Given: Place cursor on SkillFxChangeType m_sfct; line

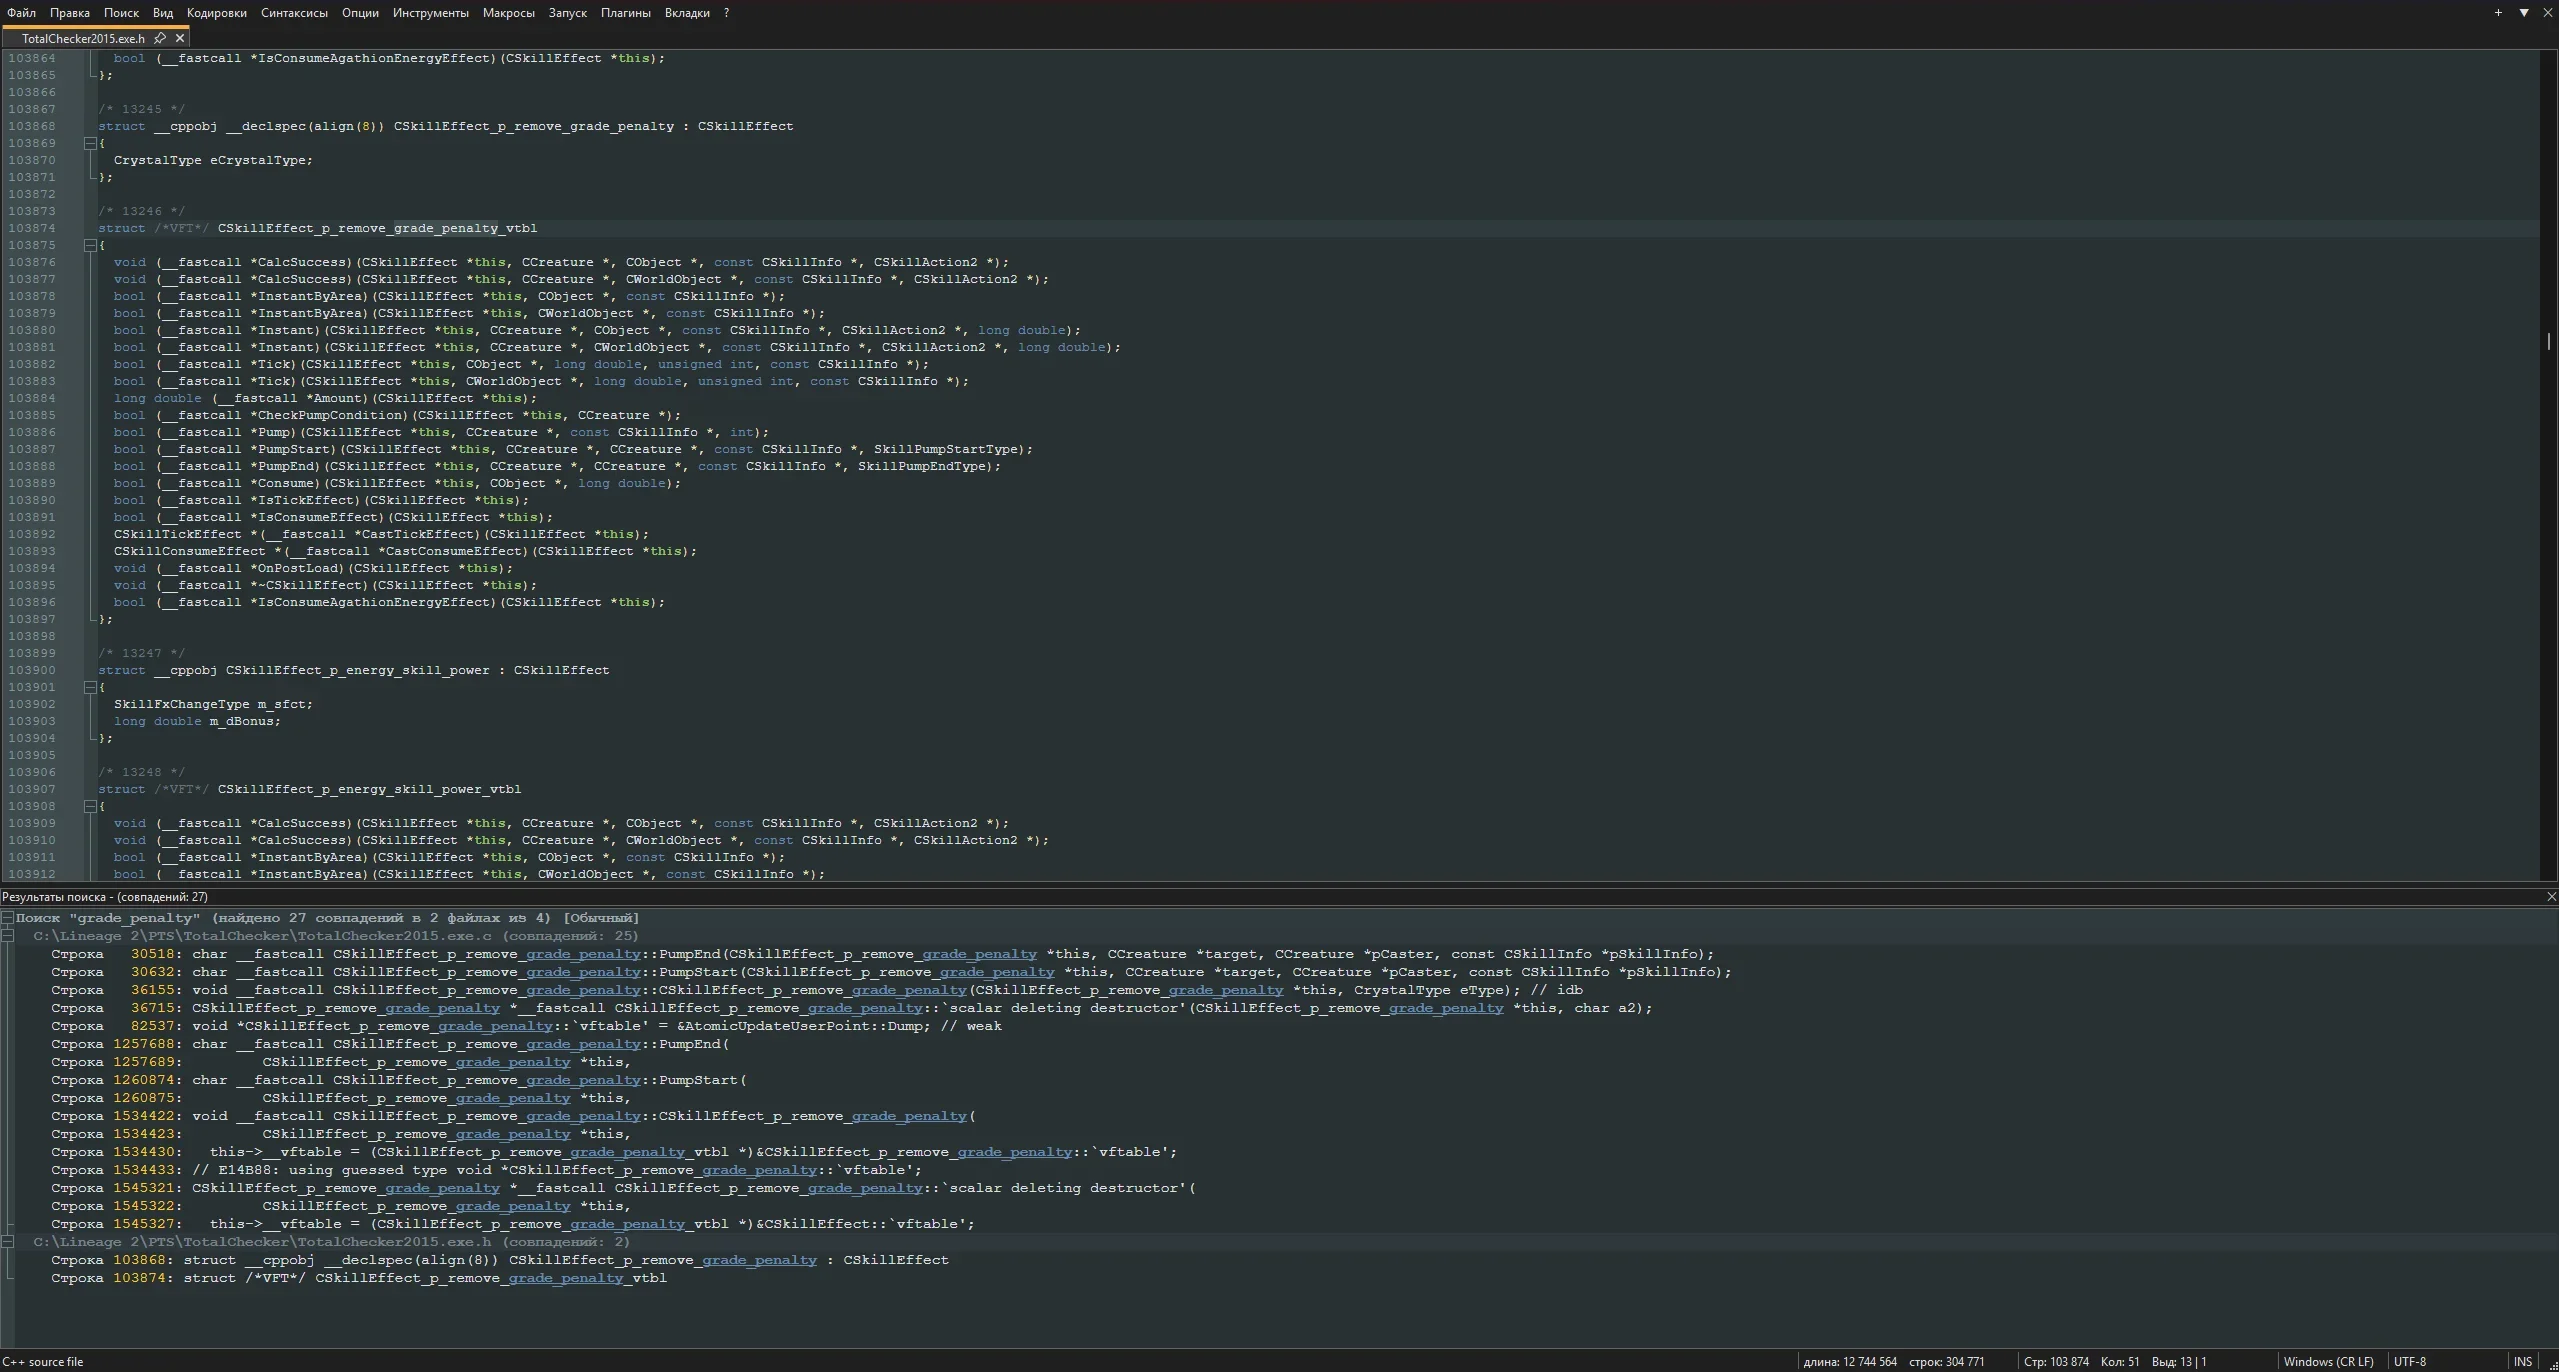Looking at the screenshot, I should 213,704.
